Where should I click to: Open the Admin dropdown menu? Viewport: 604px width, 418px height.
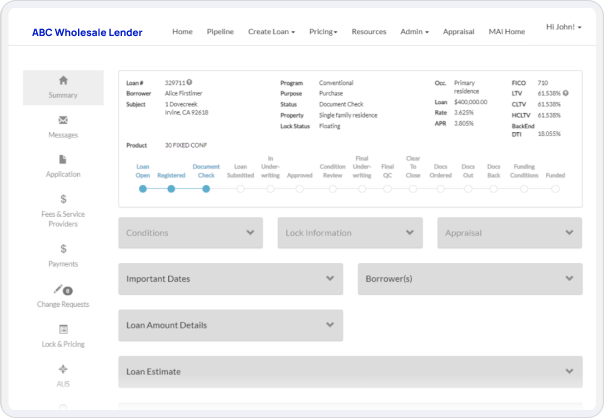tap(414, 32)
